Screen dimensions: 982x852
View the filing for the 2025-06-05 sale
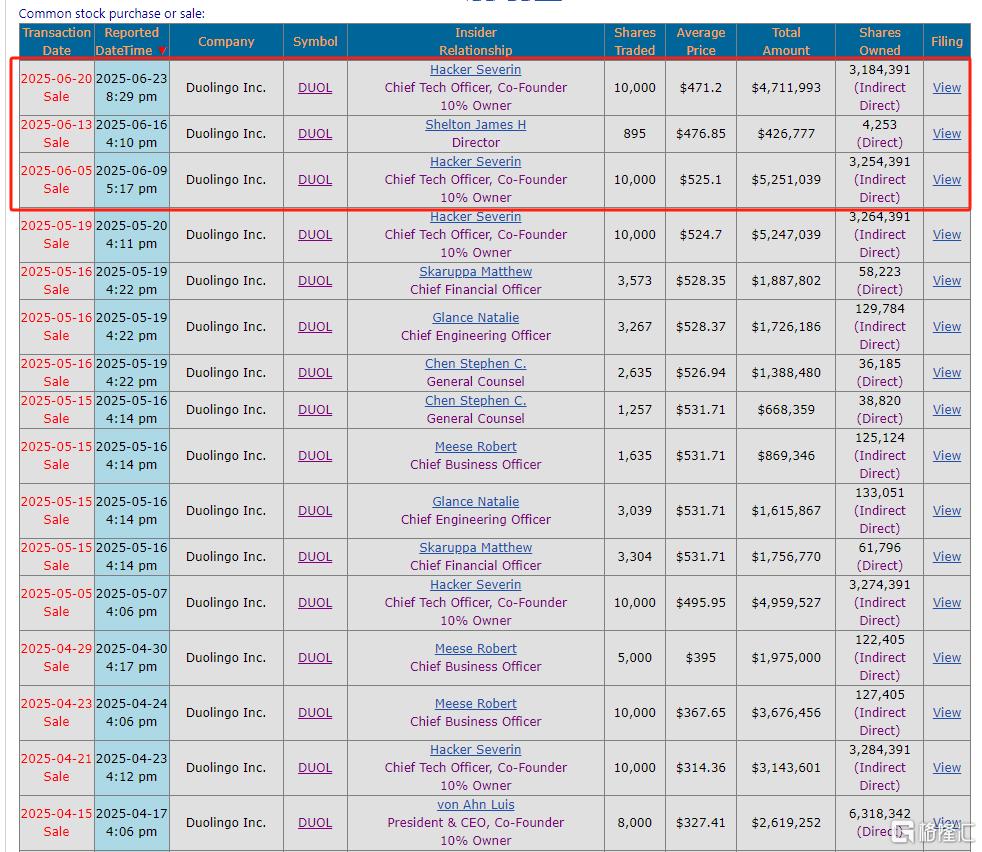(946, 180)
